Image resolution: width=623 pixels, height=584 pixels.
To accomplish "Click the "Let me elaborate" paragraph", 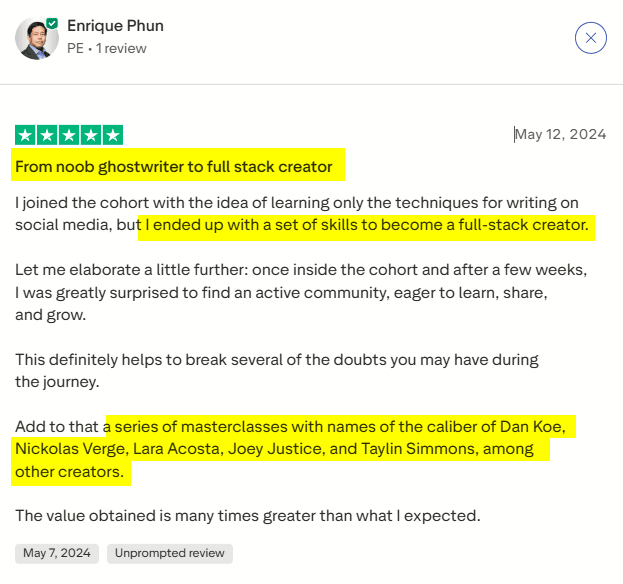I will pos(300,292).
